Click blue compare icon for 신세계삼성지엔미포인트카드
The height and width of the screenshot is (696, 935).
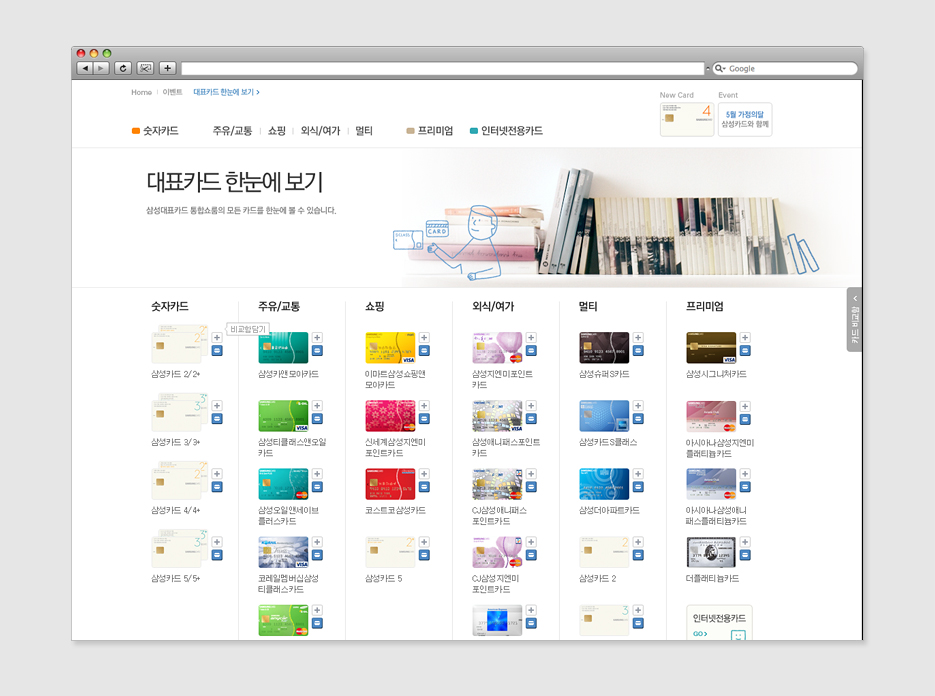(x=424, y=419)
